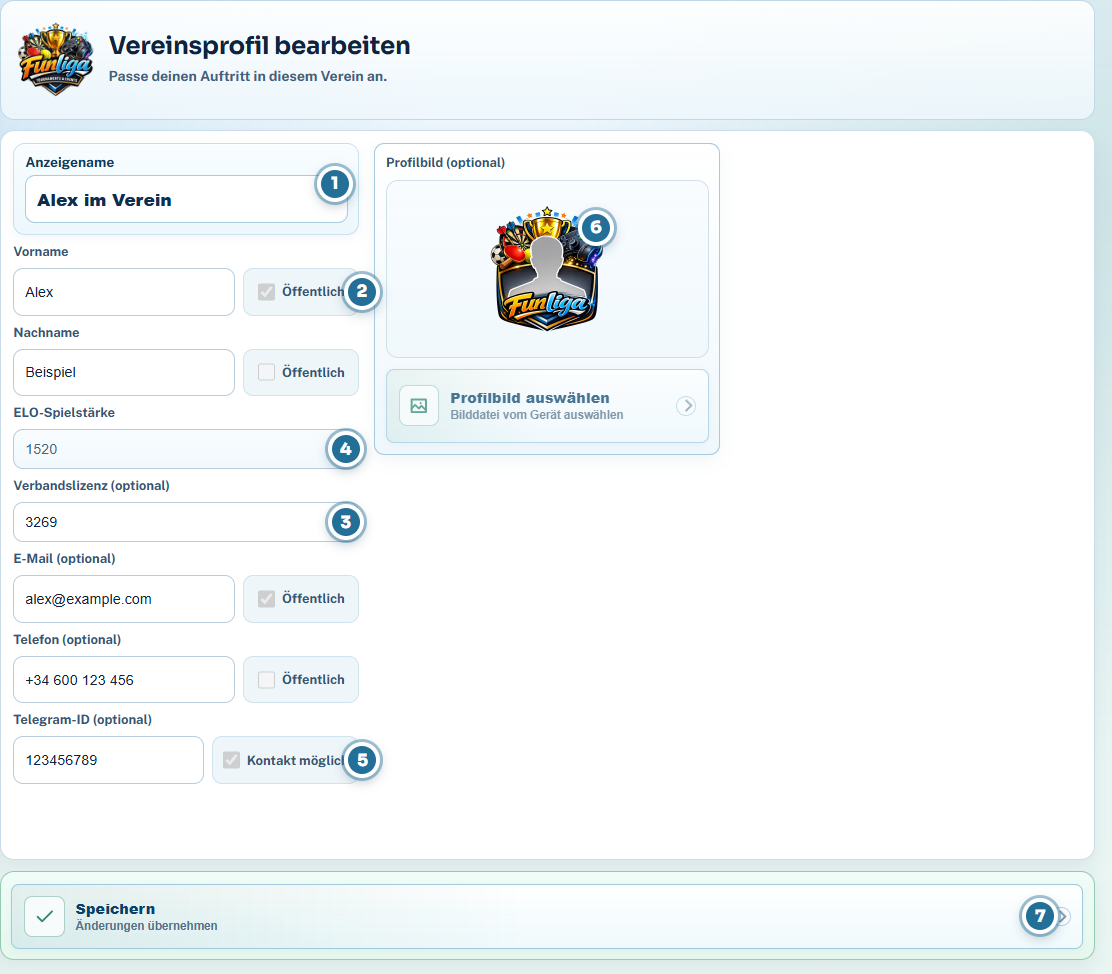Viewport: 1112px width, 974px height.
Task: Toggle Kontakt möglich checkbox for Telegram
Action: coord(231,760)
